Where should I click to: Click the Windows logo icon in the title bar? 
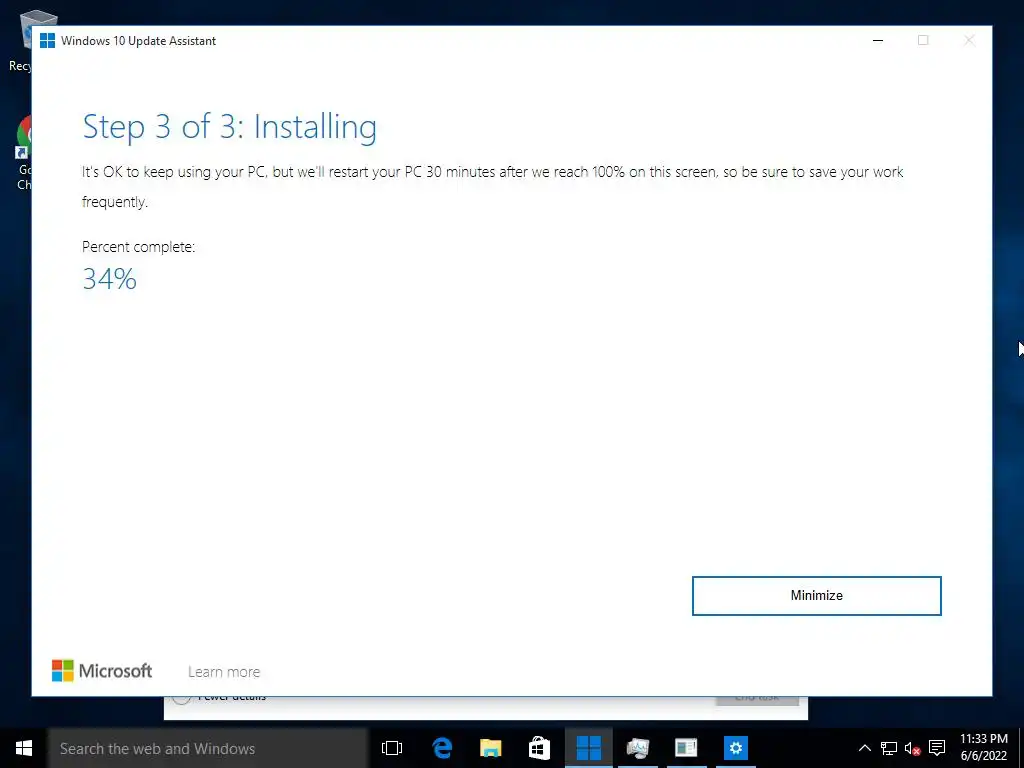(47, 40)
